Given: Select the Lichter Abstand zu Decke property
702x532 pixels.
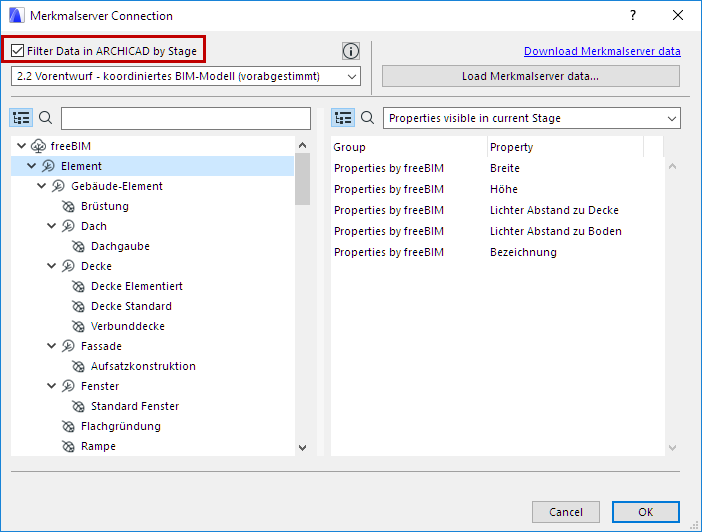Looking at the screenshot, I should 497,210.
